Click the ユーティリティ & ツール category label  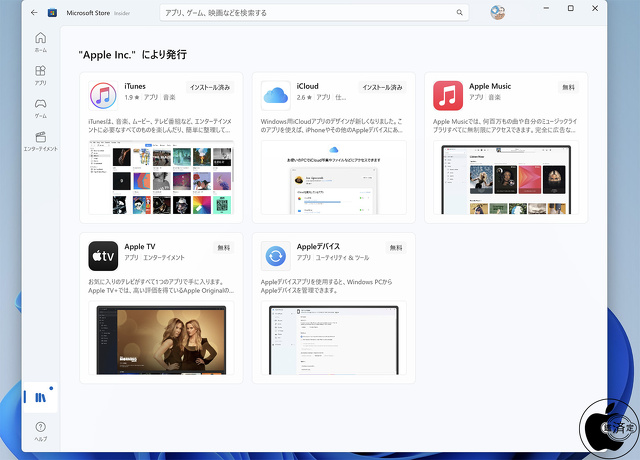pyautogui.click(x=342, y=258)
